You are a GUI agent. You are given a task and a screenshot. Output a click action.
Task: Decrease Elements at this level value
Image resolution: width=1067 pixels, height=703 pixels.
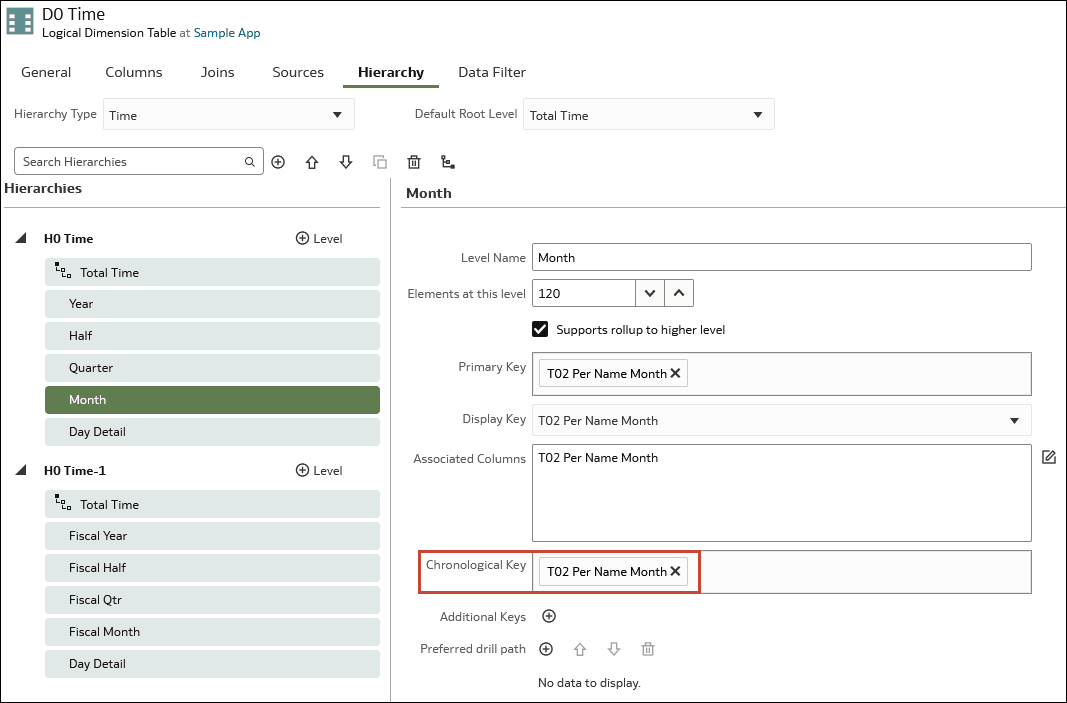(x=650, y=293)
